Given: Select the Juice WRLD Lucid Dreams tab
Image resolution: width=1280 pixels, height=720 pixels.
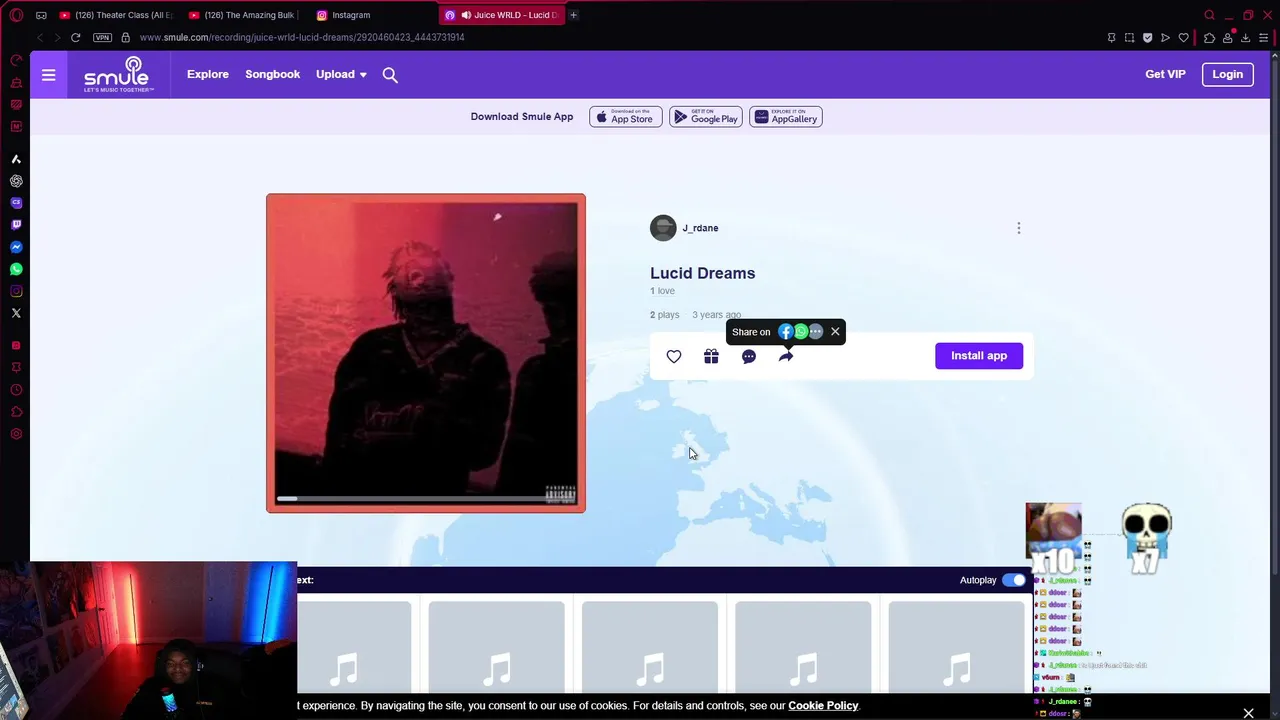Looking at the screenshot, I should [501, 15].
